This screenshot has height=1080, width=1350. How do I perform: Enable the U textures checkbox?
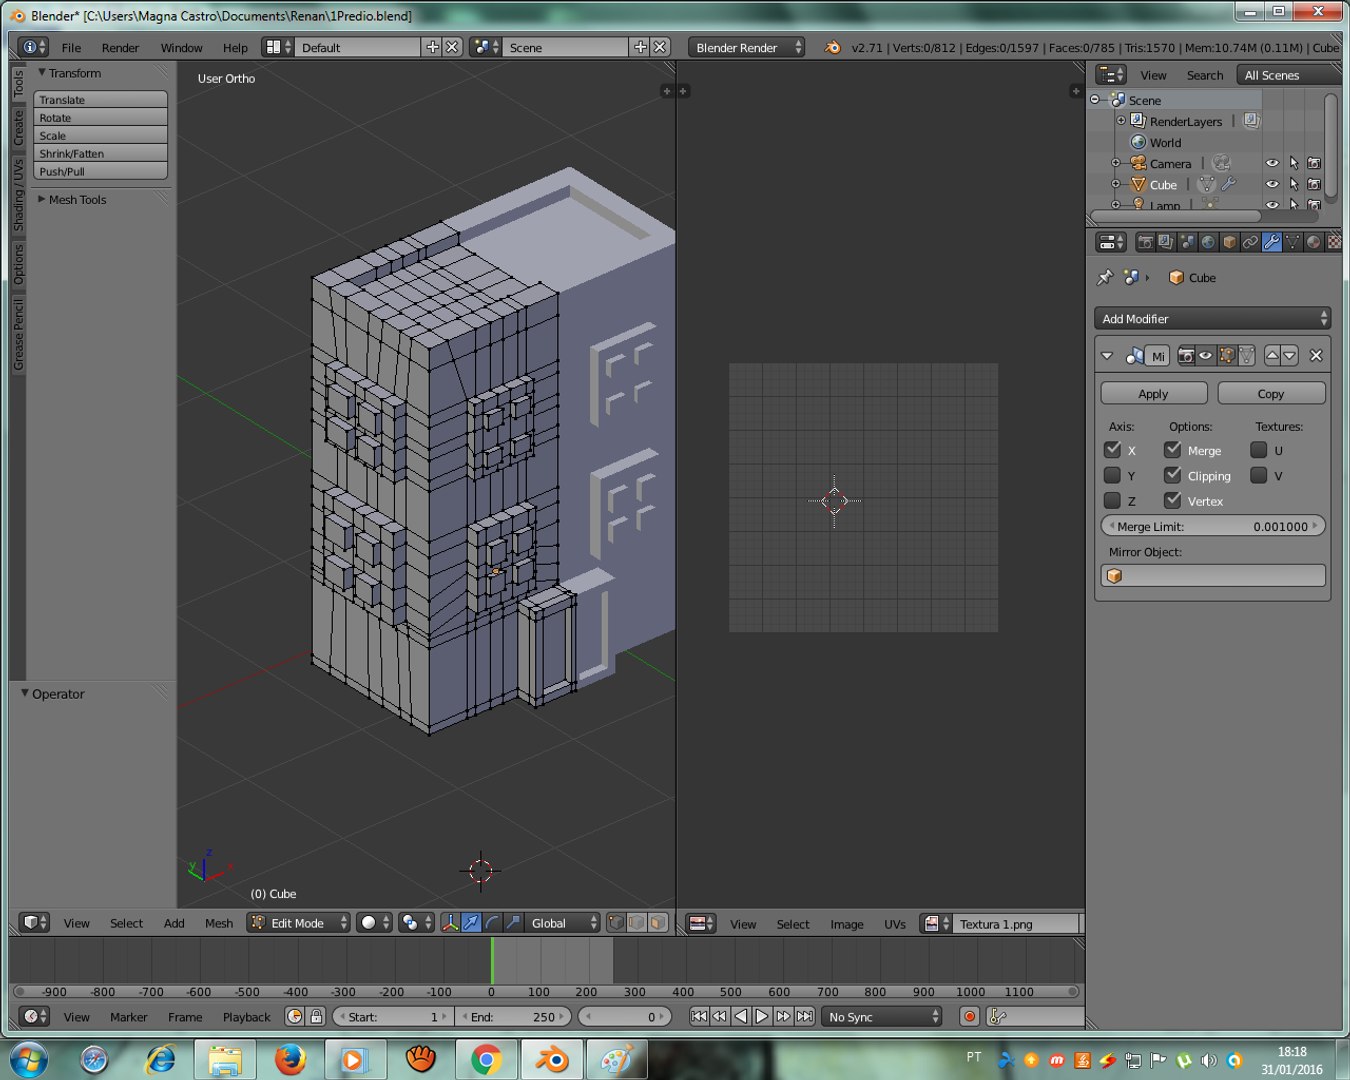coord(1259,450)
